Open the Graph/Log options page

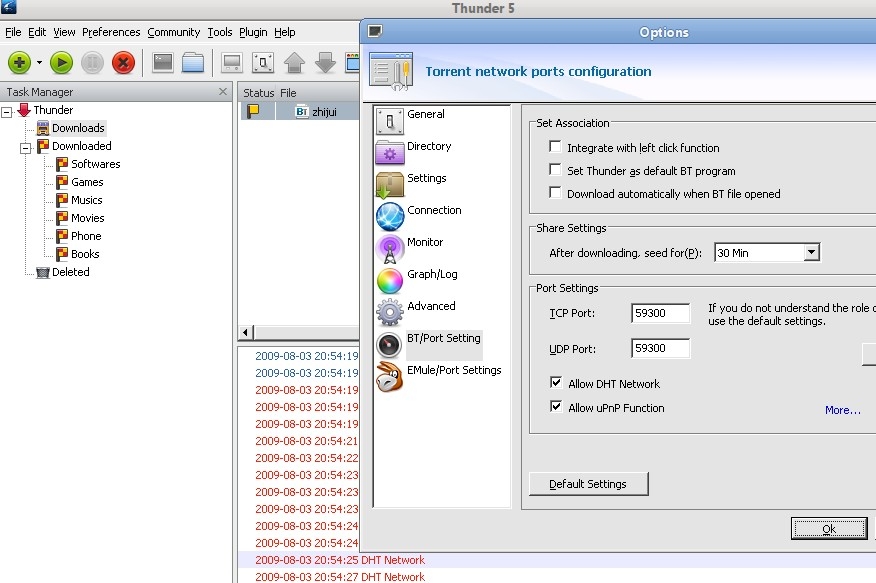432,274
